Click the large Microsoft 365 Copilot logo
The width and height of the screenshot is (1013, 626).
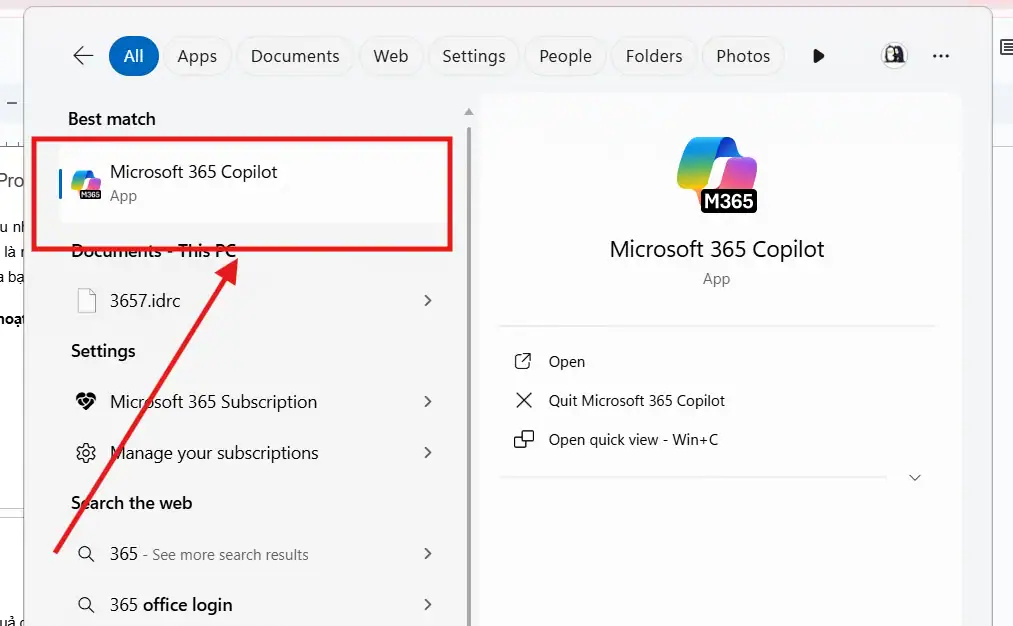[x=718, y=175]
